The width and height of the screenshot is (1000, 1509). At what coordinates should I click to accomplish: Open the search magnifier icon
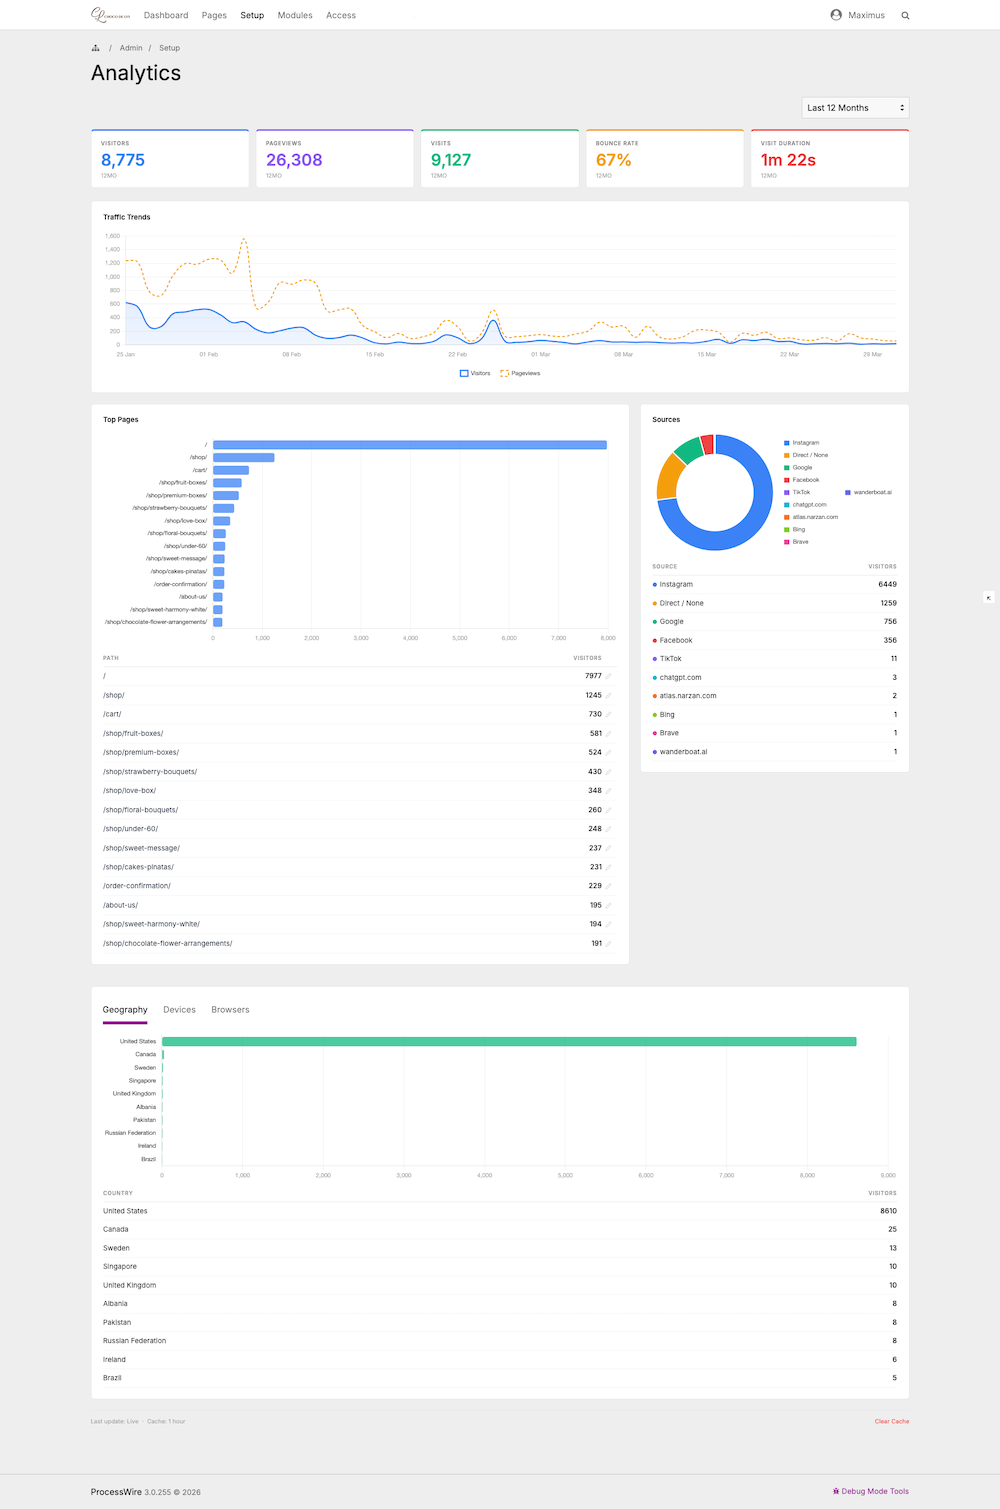[905, 16]
